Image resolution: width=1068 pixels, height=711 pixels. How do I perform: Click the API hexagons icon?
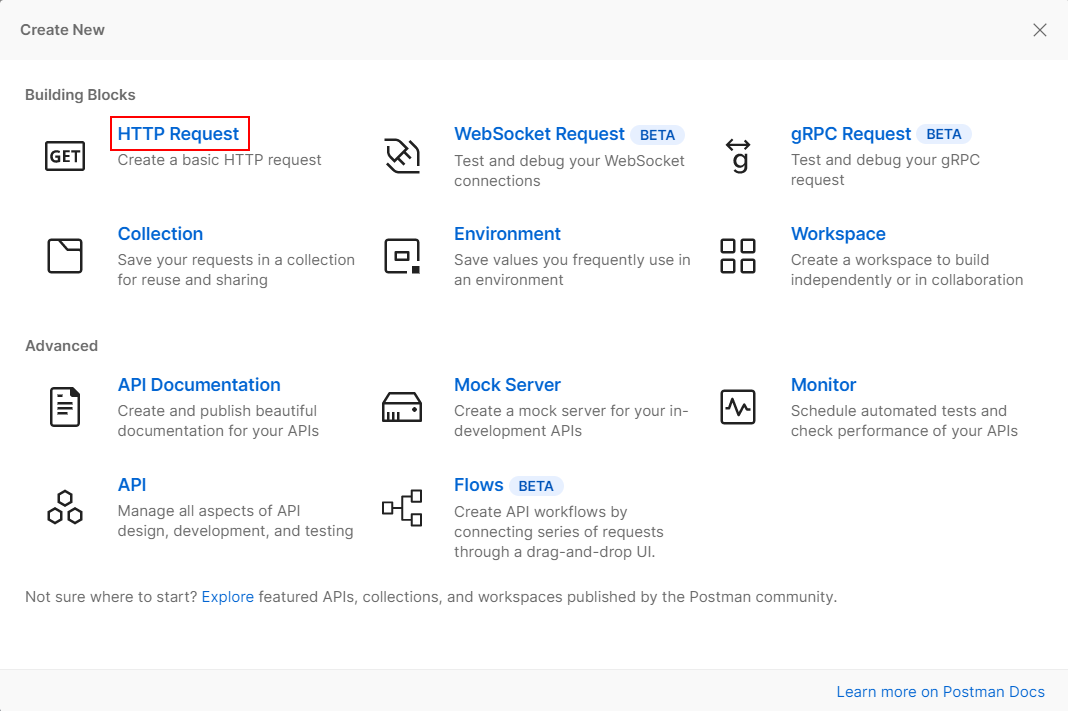pos(65,507)
